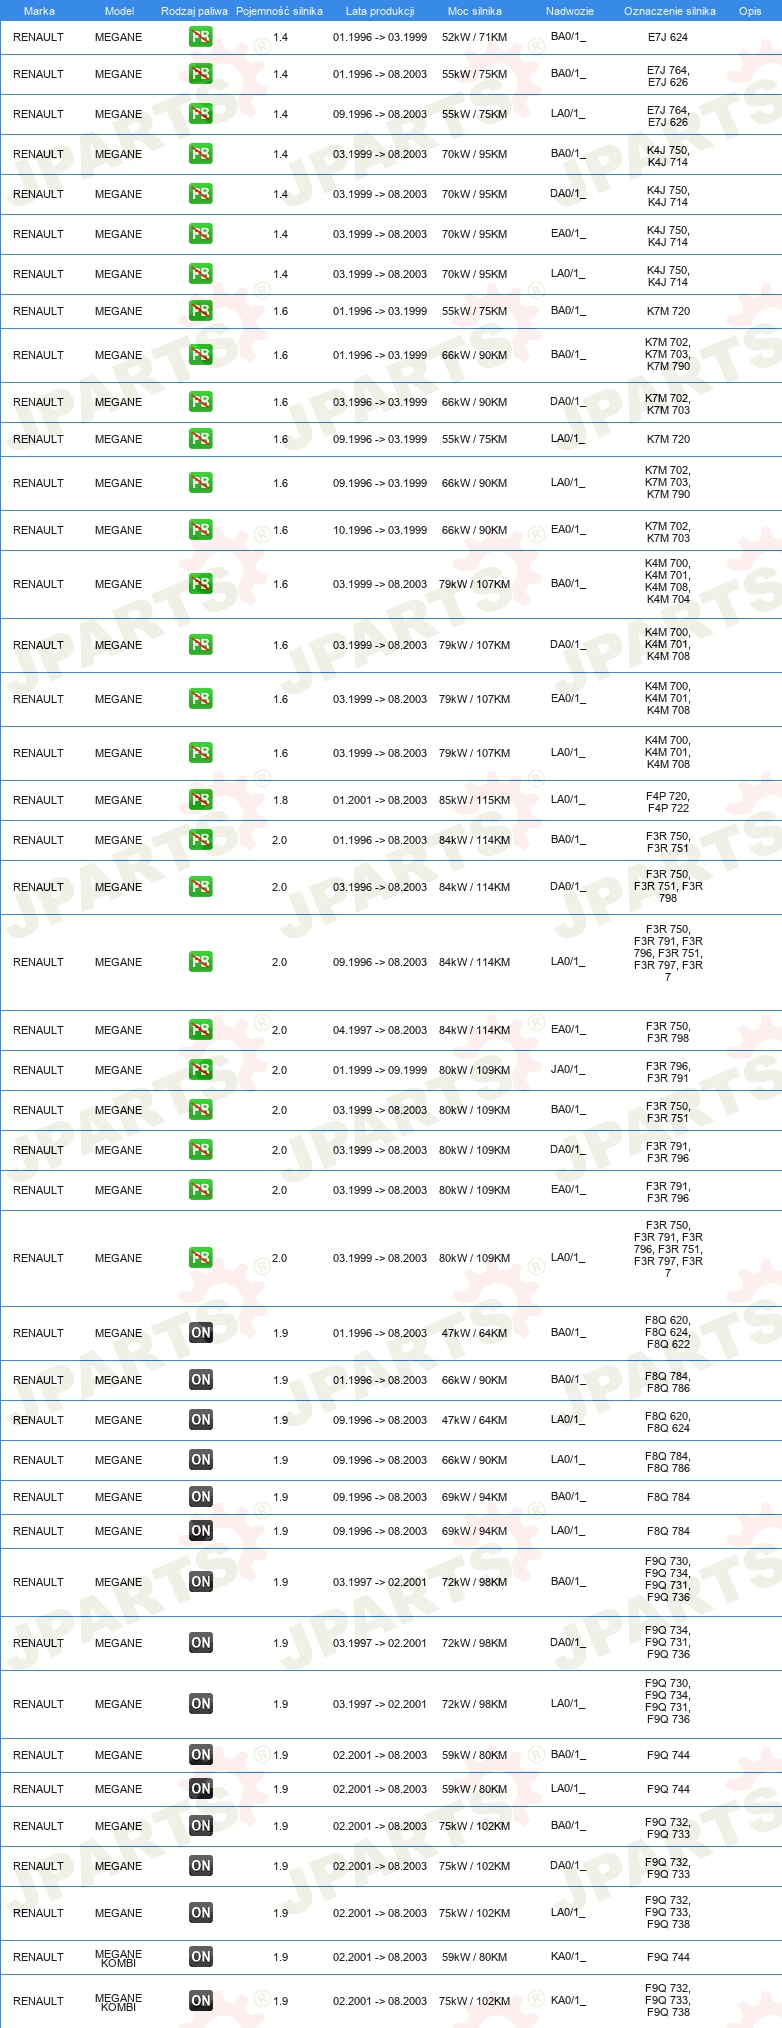Select the F8Q 784 code in the 69kW LA0/1_ row

(x=668, y=1531)
